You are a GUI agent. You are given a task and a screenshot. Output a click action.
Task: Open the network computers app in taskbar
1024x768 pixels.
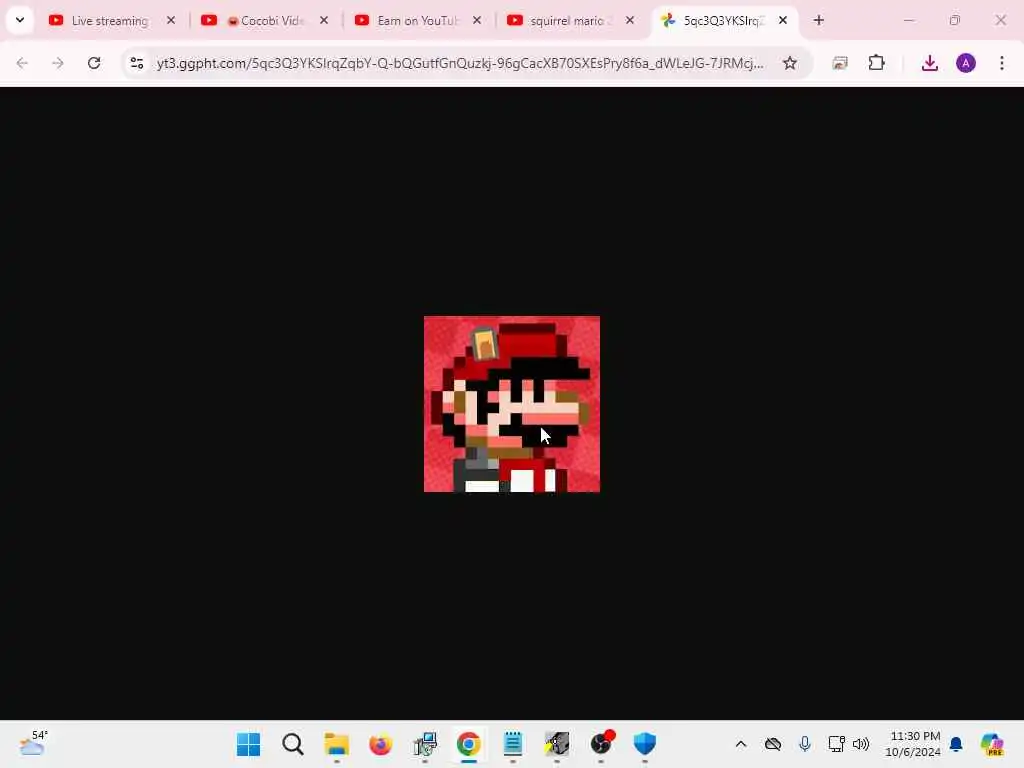(425, 744)
